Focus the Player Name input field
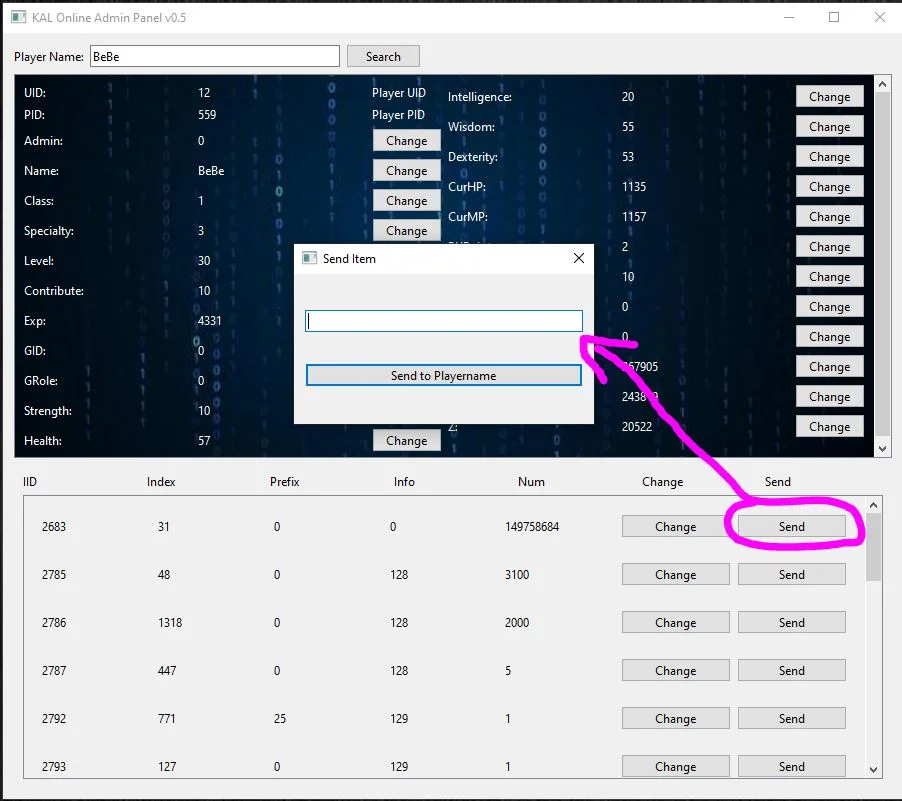Screen dimensions: 902x801 click(215, 56)
